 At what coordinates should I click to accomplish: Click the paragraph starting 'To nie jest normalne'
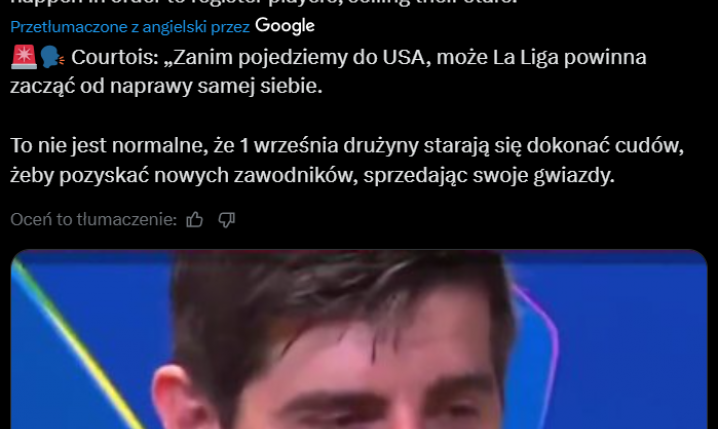[347, 161]
